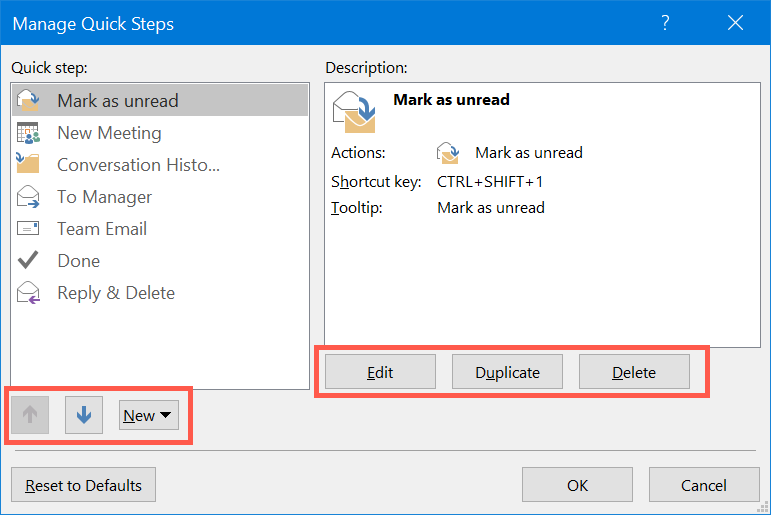Select the New Meeting calendar icon
Image resolution: width=771 pixels, height=515 pixels.
(28, 133)
